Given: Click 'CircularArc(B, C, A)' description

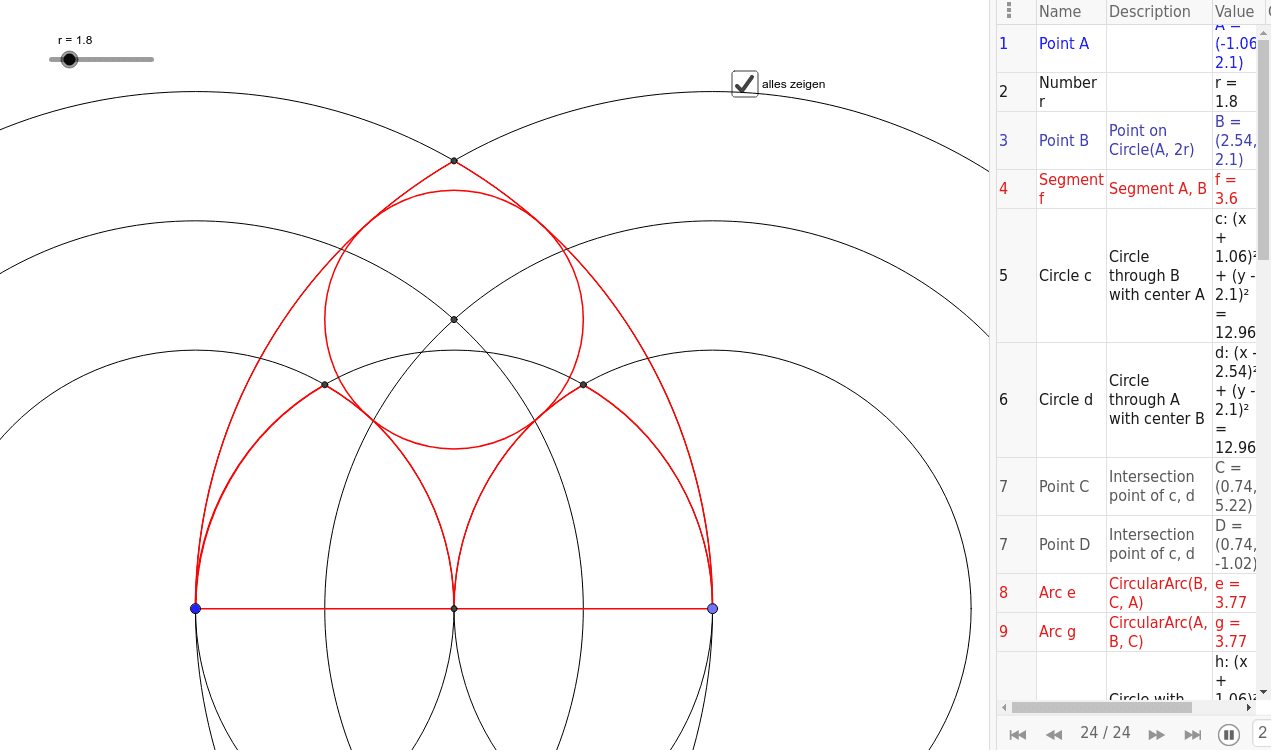Looking at the screenshot, I should [1159, 593].
